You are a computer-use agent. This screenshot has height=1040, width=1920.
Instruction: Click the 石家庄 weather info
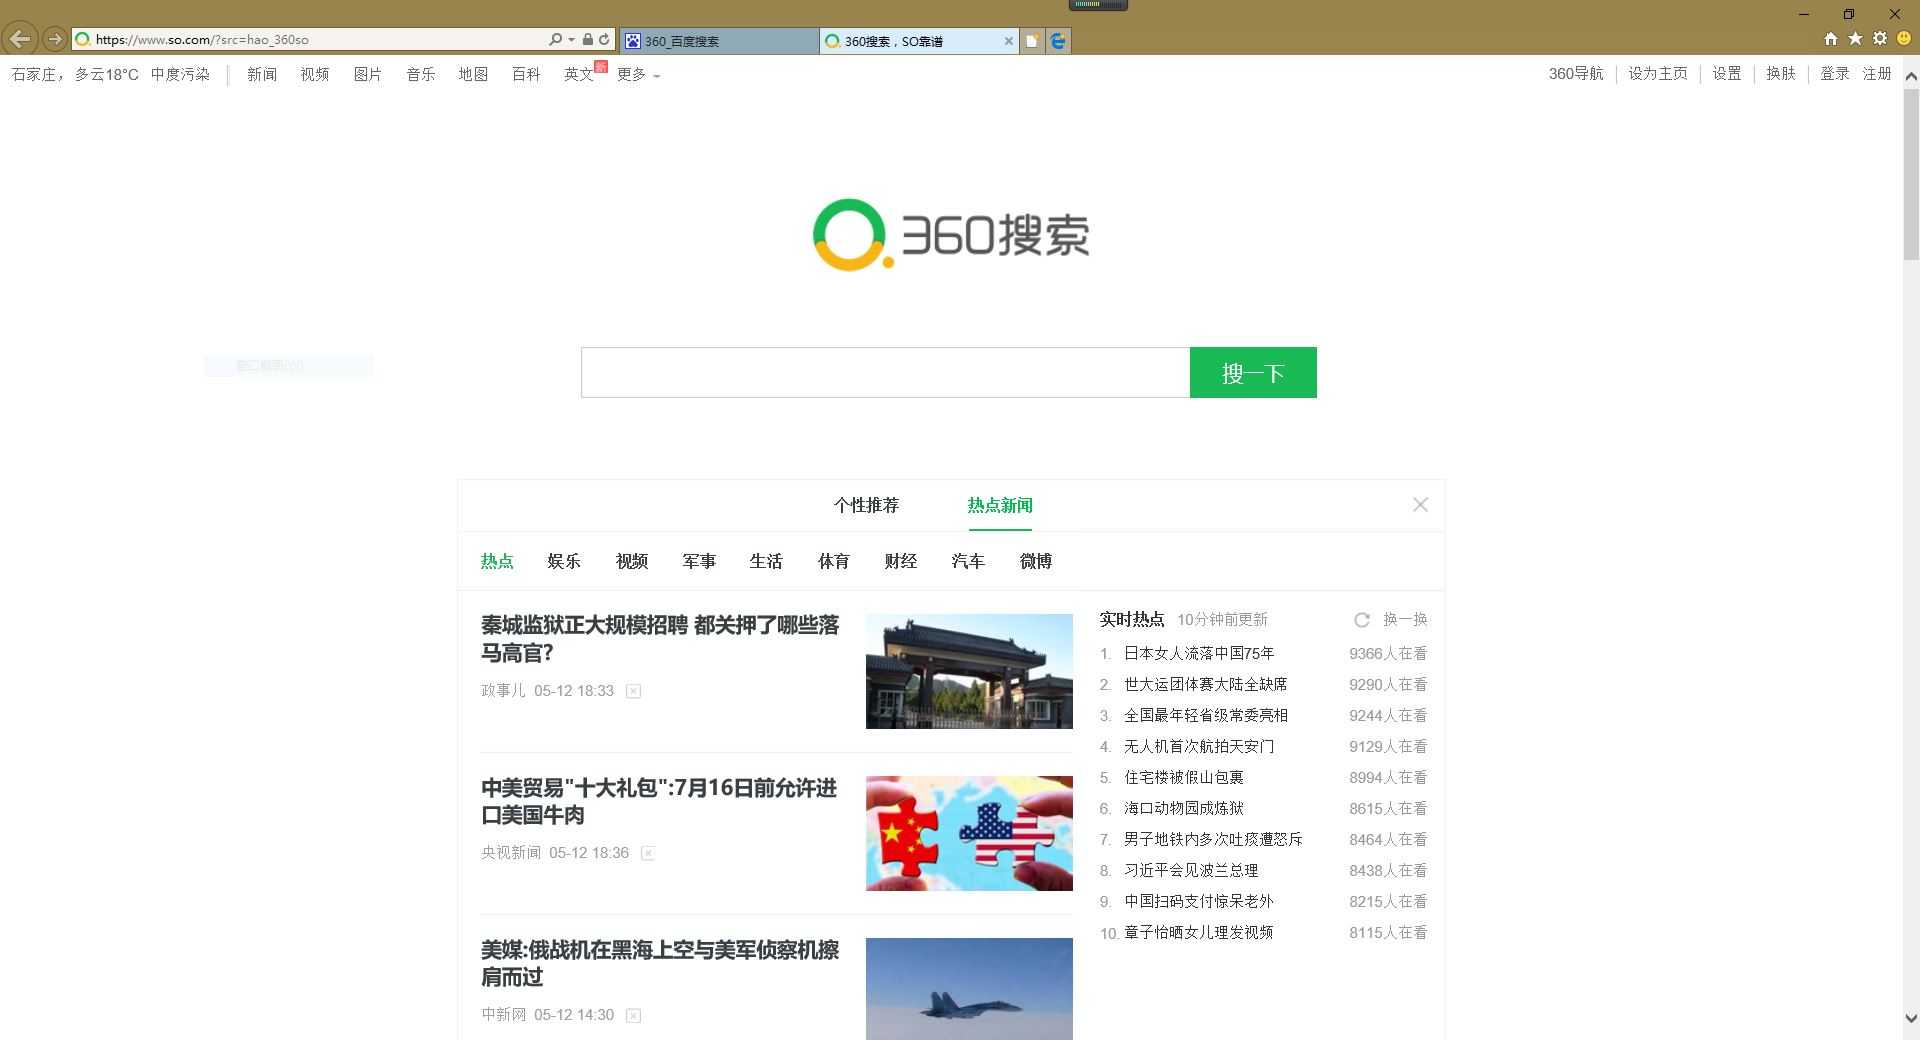pos(110,74)
